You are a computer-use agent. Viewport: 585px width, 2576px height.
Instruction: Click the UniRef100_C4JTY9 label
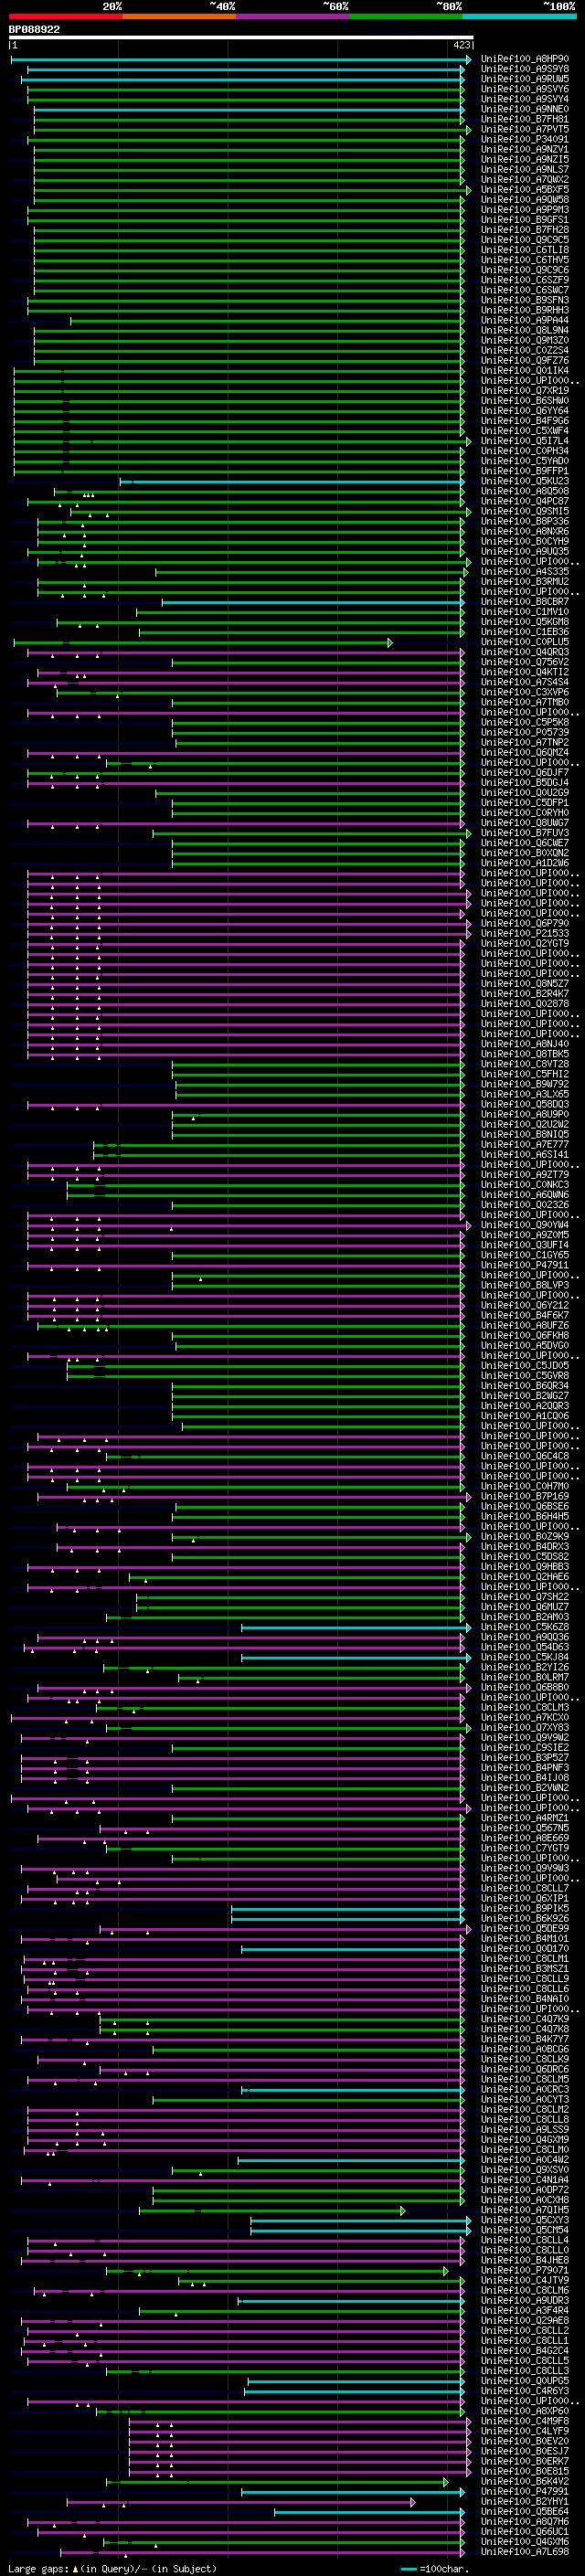[524, 2280]
